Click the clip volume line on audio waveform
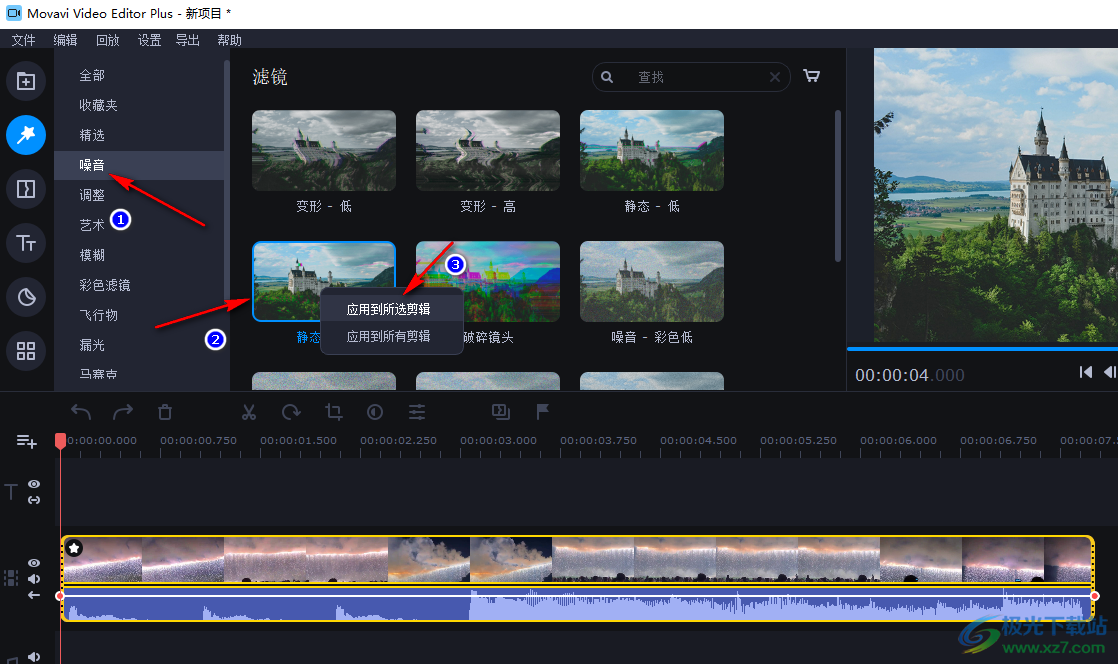Image resolution: width=1118 pixels, height=664 pixels. pyautogui.click(x=578, y=596)
